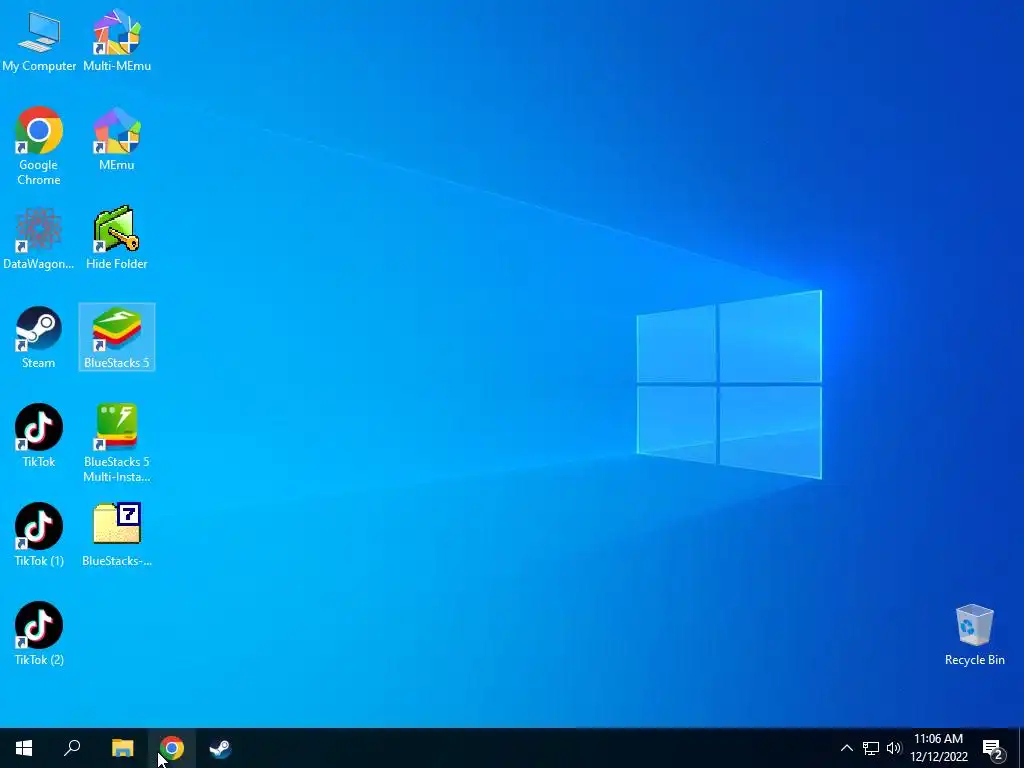Select the Multi-MEmu shortcut
The width and height of the screenshot is (1024, 768).
[117, 40]
